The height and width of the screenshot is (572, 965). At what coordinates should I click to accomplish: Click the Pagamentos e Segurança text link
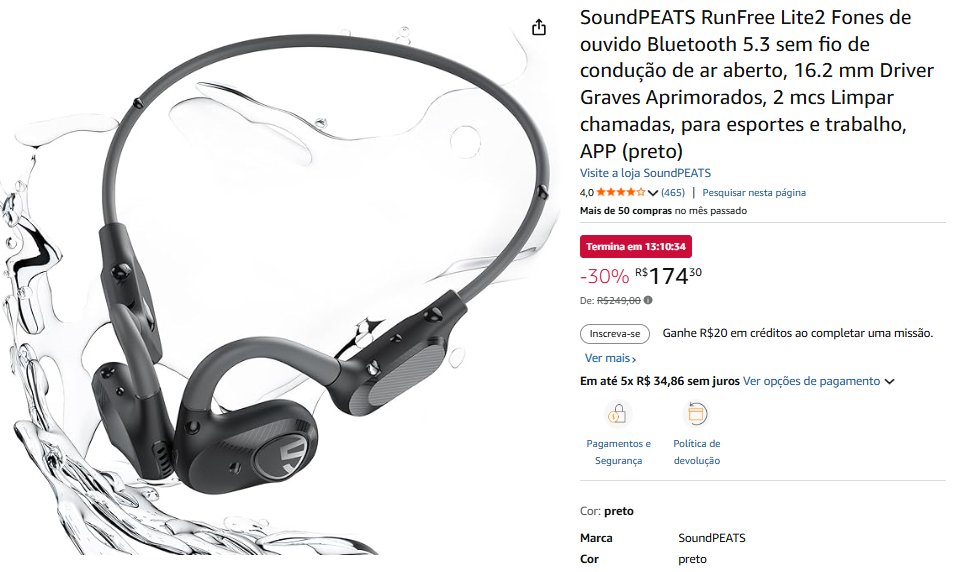point(618,452)
